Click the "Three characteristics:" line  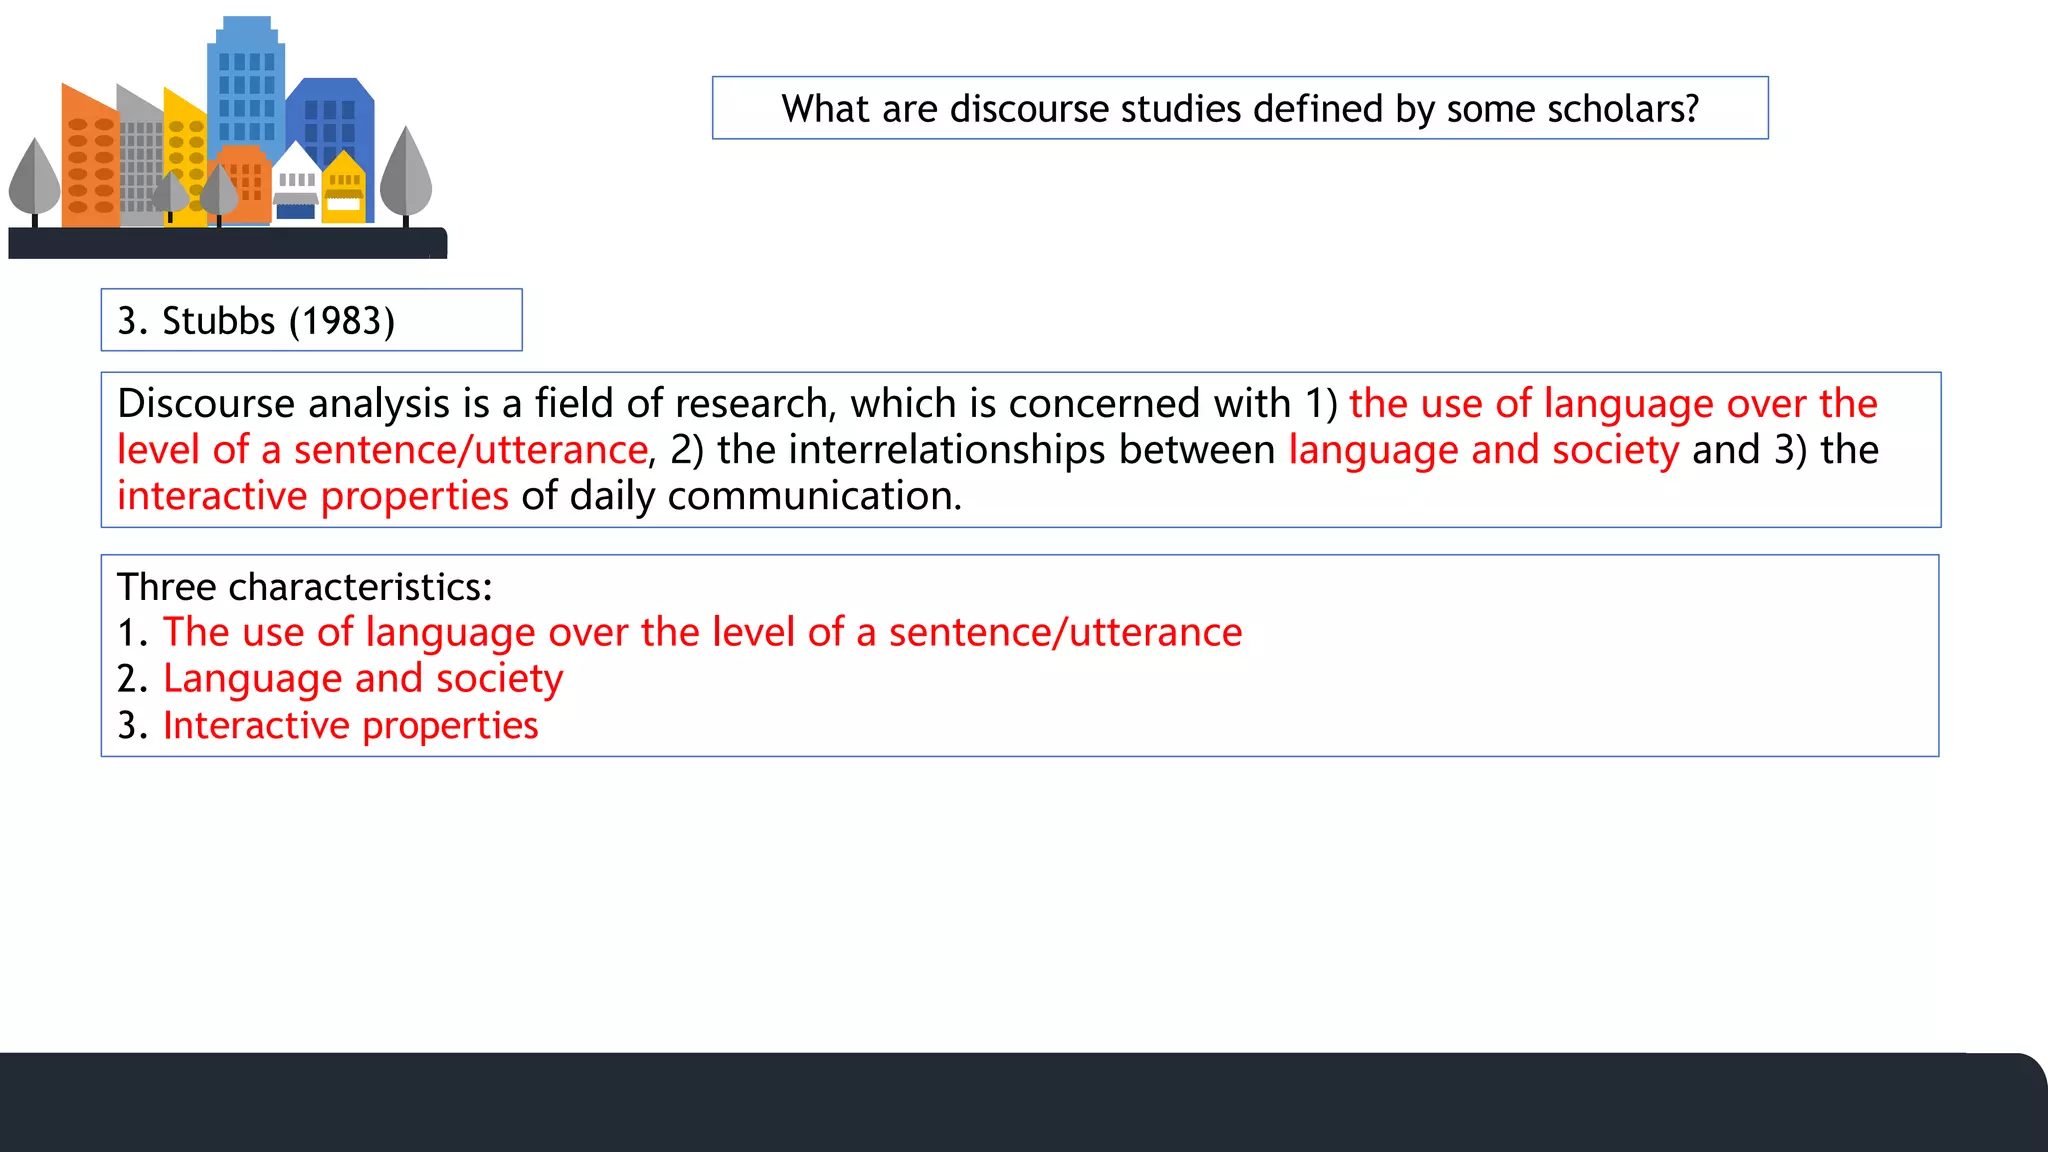click(305, 587)
